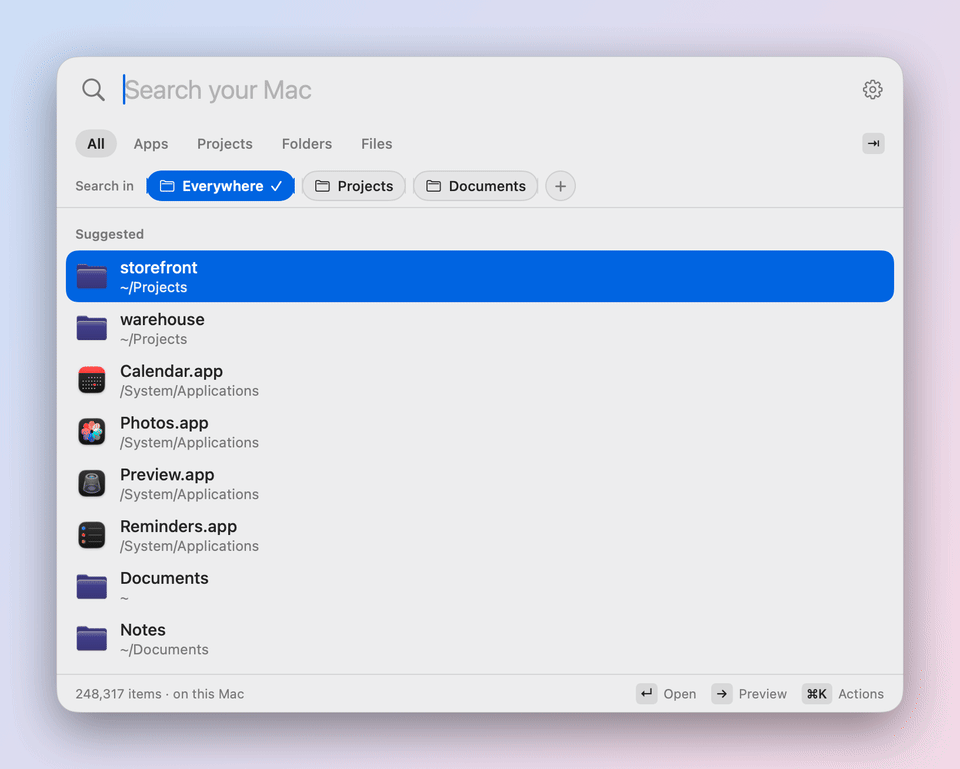The image size is (960, 769).
Task: Click the Actions footer label
Action: click(861, 694)
